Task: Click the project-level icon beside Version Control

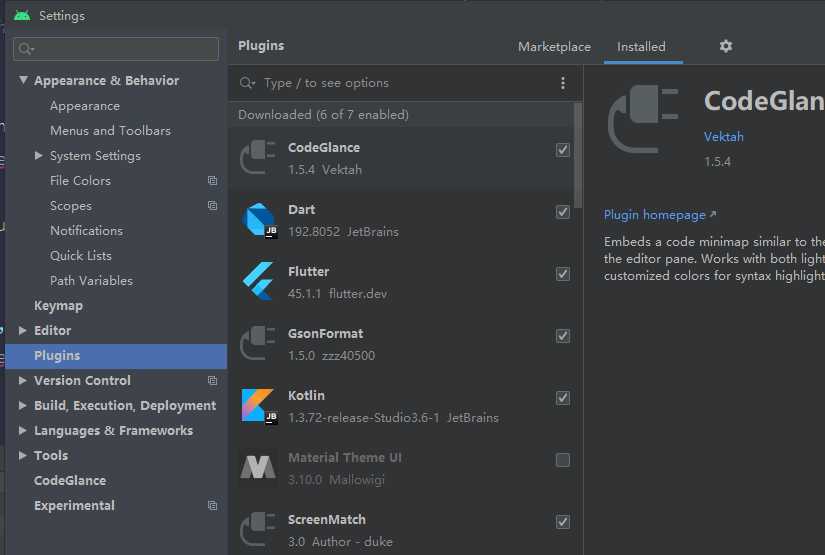Action: [x=213, y=380]
